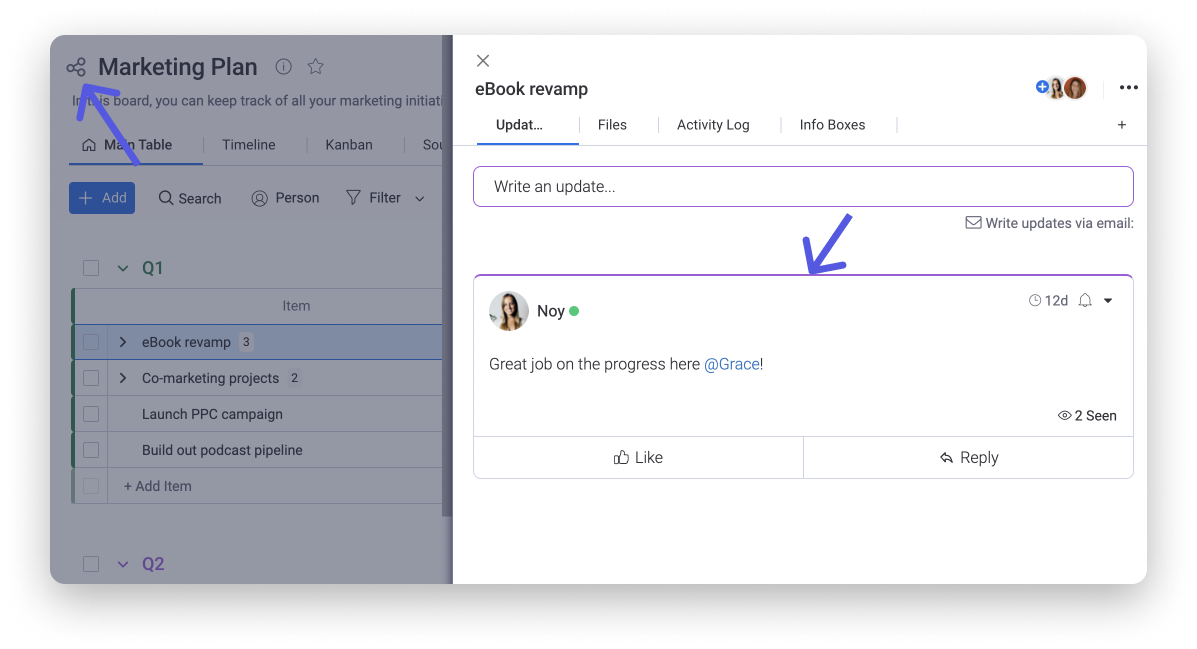1197x649 pixels.
Task: Click the share icon beside Marketing Plan
Action: pos(76,67)
